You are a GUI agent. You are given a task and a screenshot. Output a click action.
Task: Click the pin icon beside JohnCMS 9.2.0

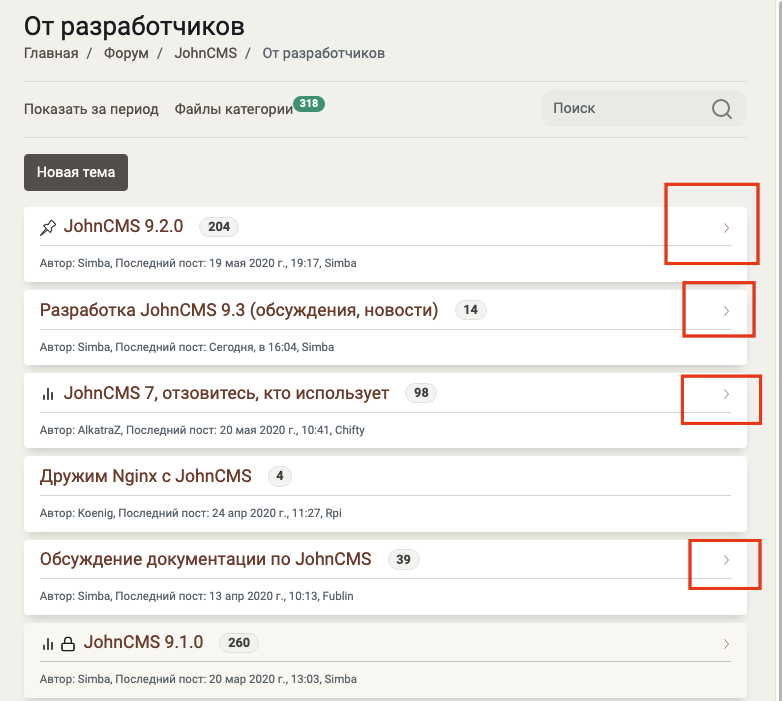pos(48,227)
